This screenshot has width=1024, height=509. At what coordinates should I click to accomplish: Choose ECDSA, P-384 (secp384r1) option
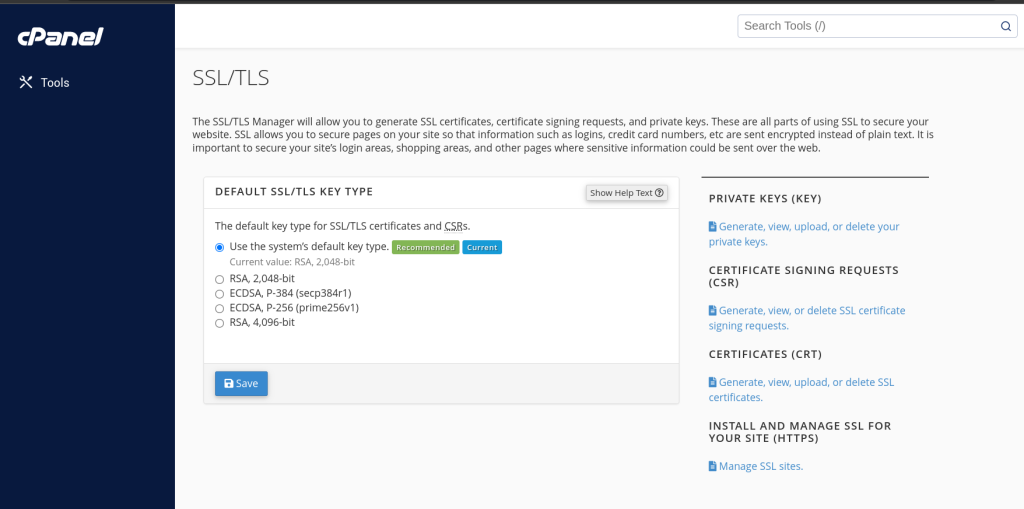coord(219,293)
